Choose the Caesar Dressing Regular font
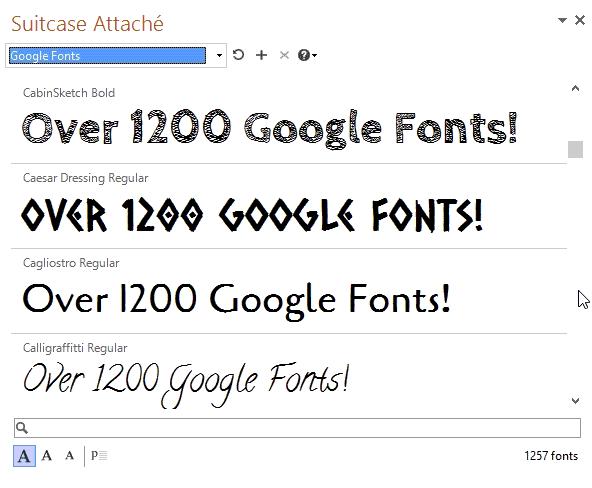 pos(289,206)
